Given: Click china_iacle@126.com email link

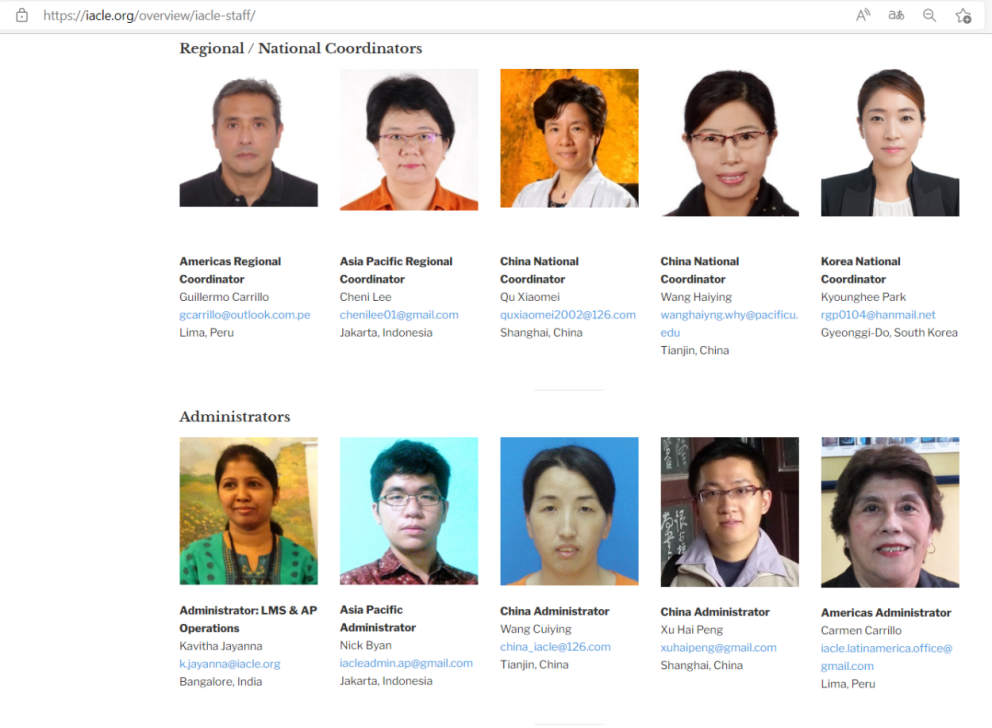Looking at the screenshot, I should pyautogui.click(x=555, y=646).
